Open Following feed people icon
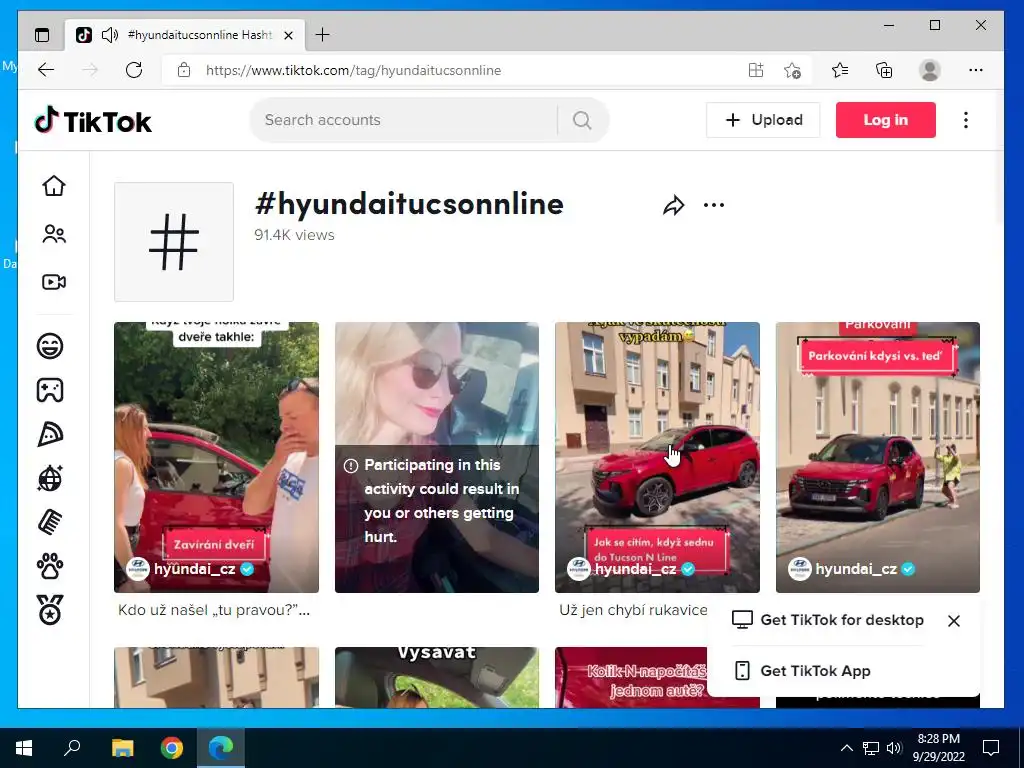 pos(54,234)
